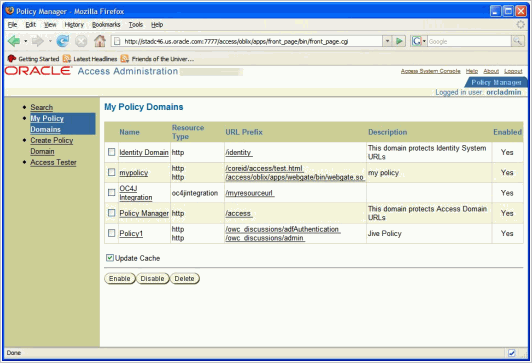Click the /coreid/access/test.html link
Image resolution: width=532 pixels, height=363 pixels.
click(x=264, y=168)
